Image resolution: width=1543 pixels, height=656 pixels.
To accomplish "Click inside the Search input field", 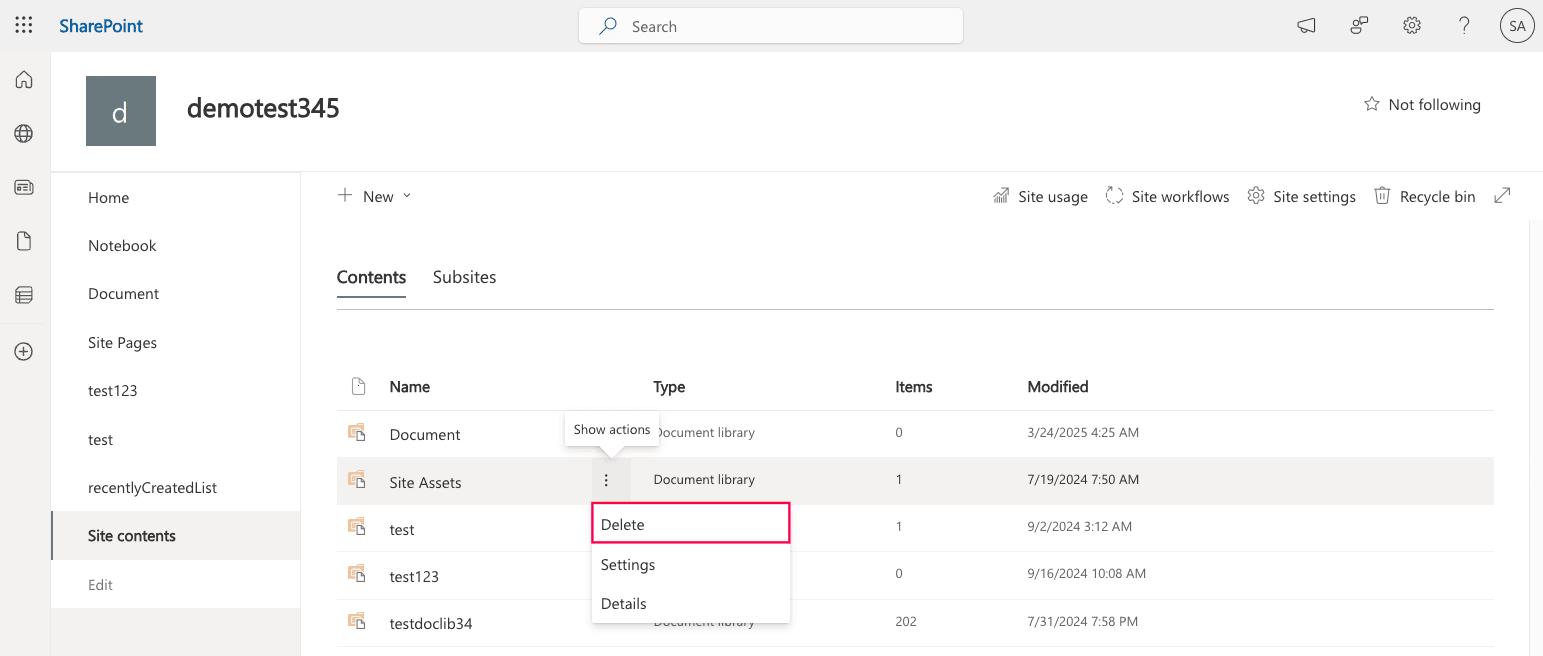I will pos(770,25).
